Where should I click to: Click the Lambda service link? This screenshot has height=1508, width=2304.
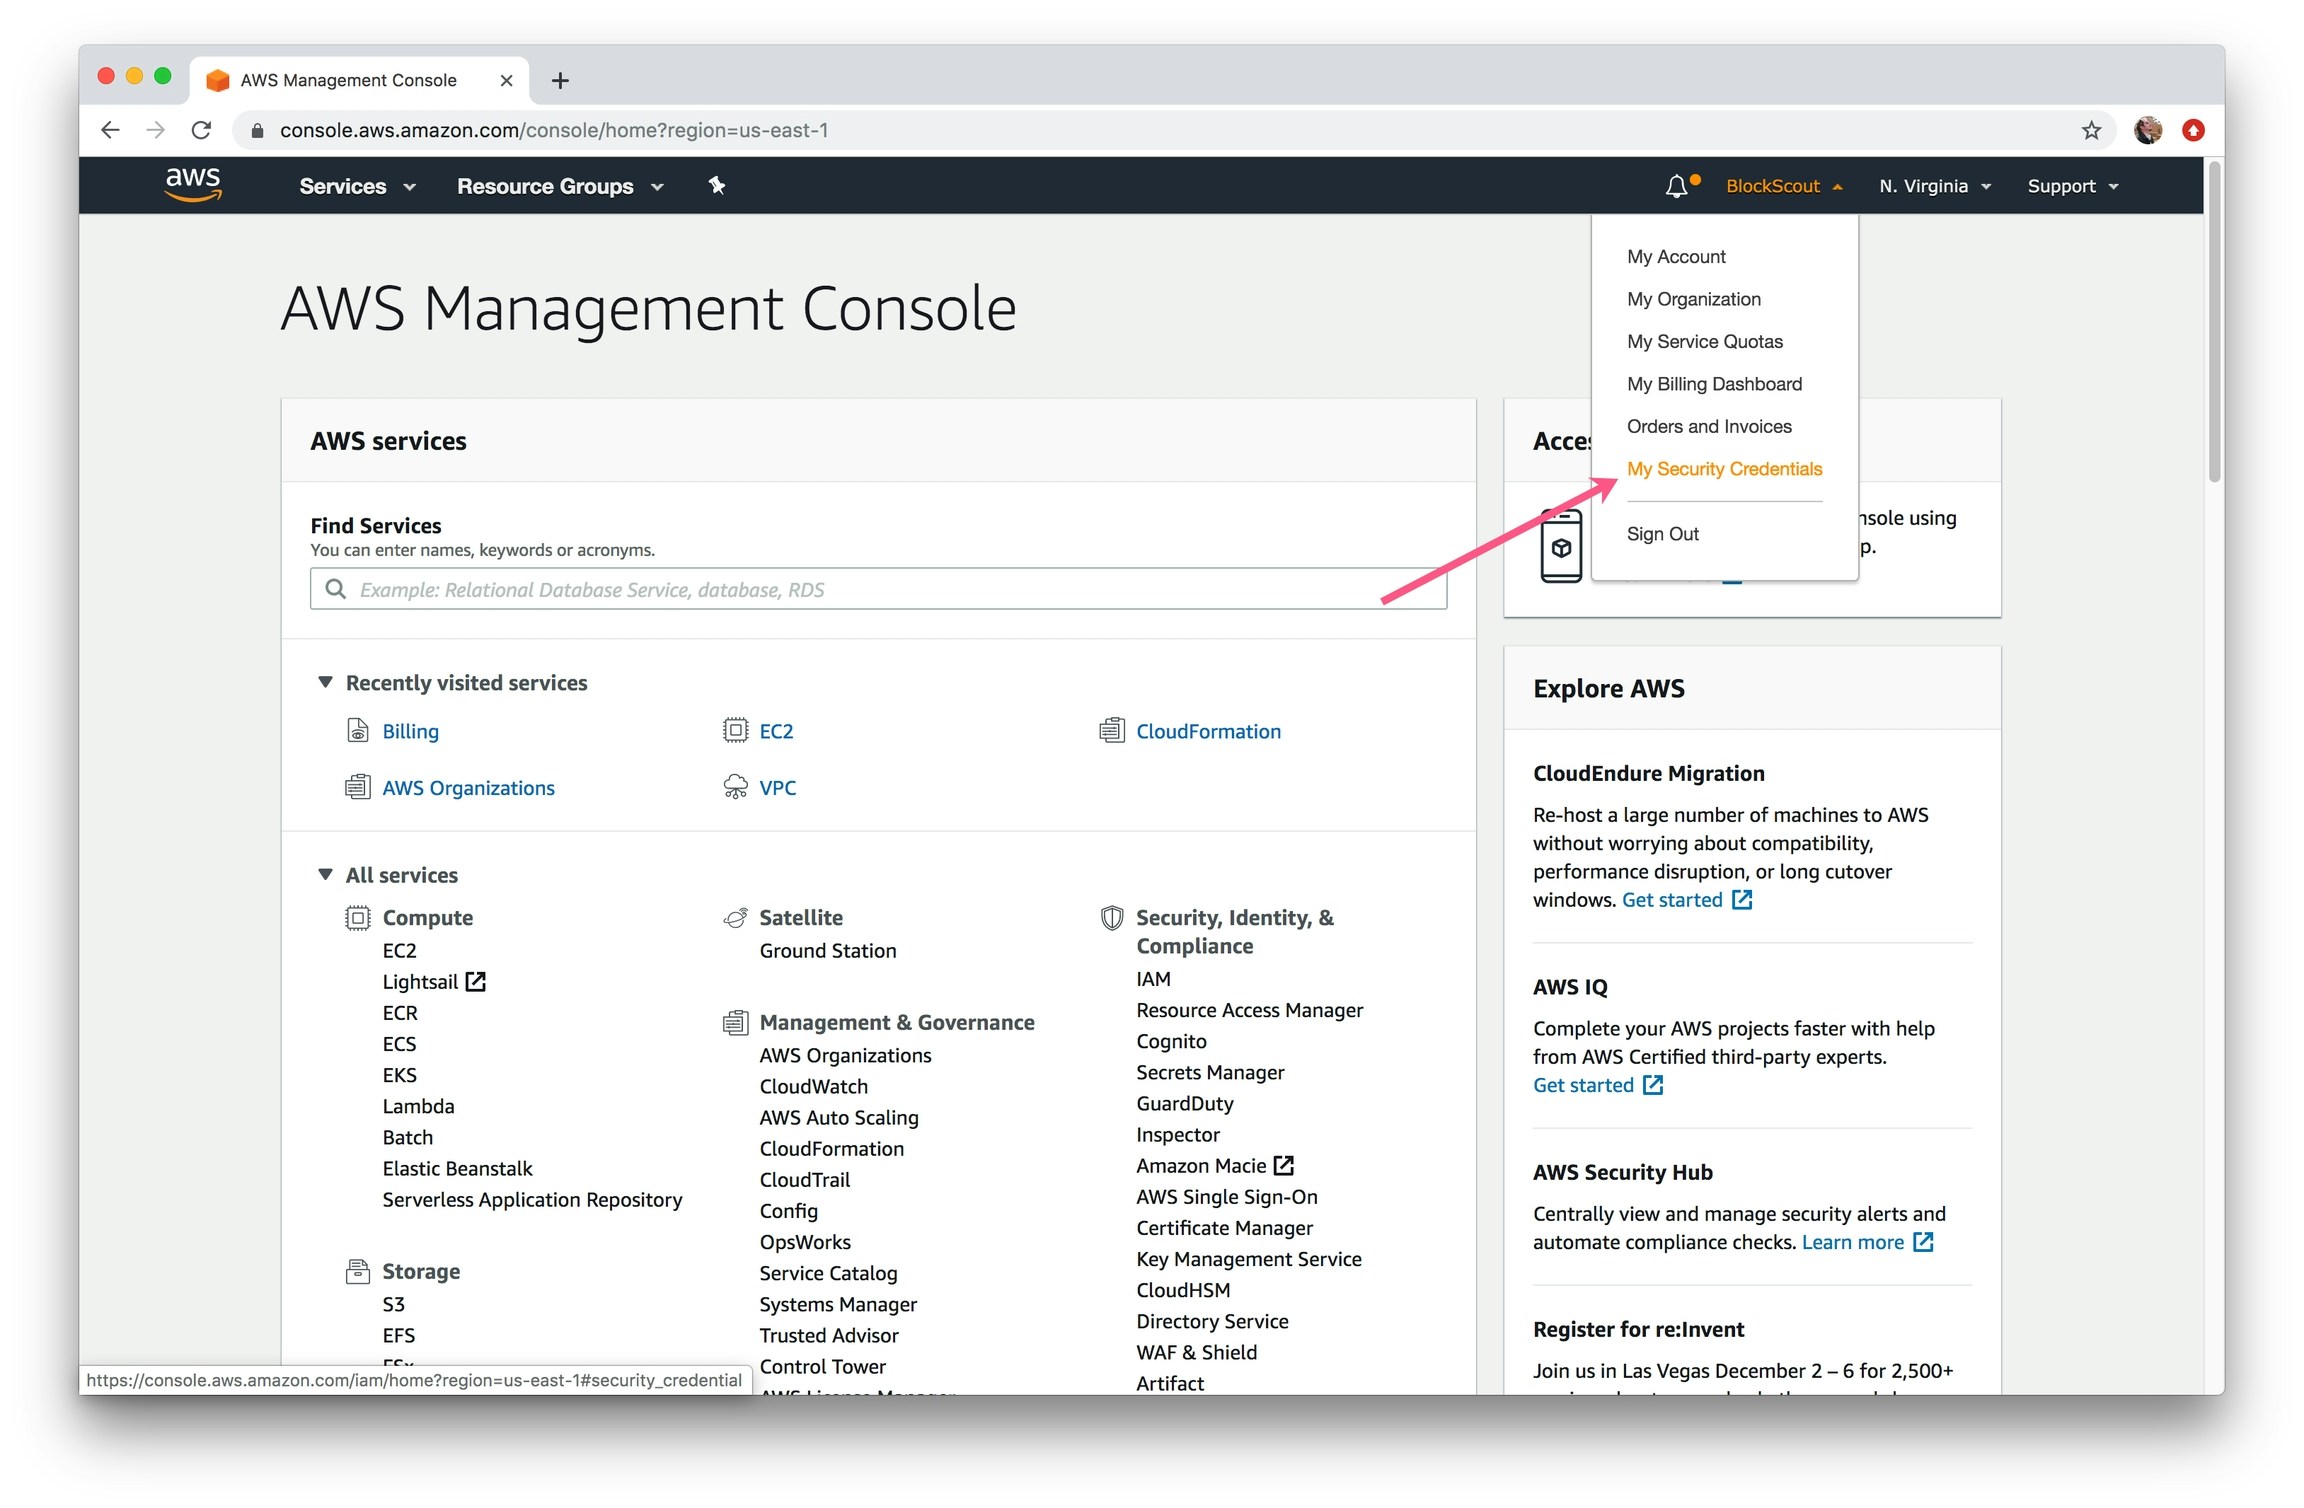pyautogui.click(x=418, y=1106)
